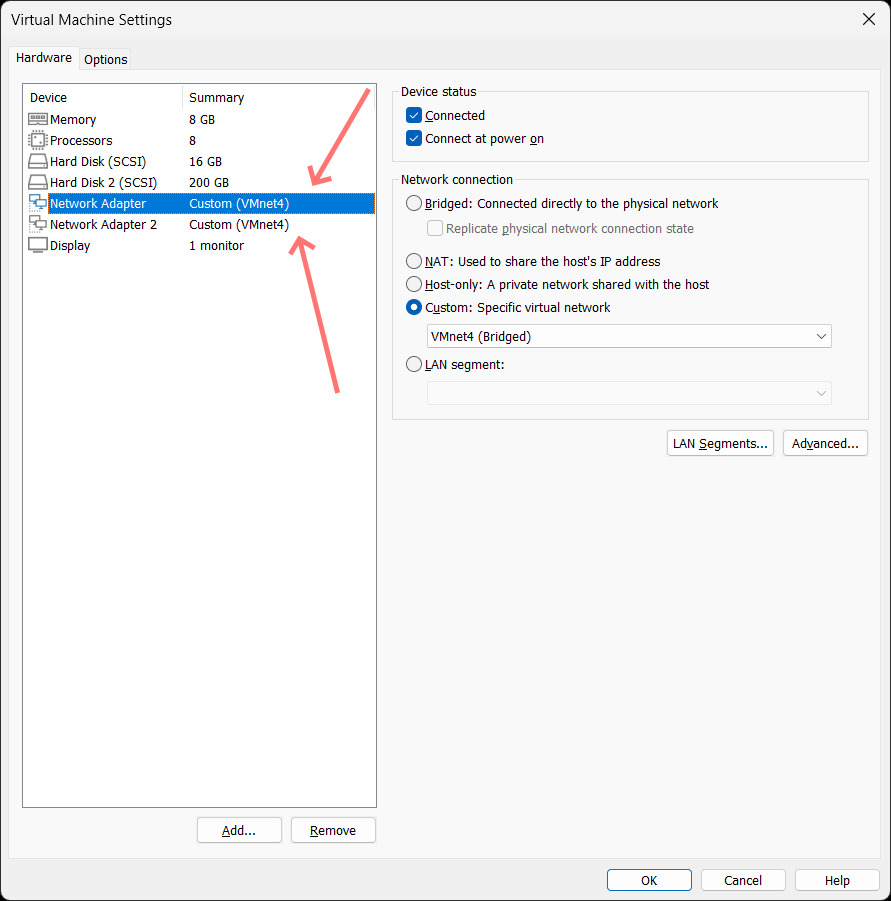Toggle Connect at power on checkbox
The height and width of the screenshot is (901, 891).
coord(414,139)
